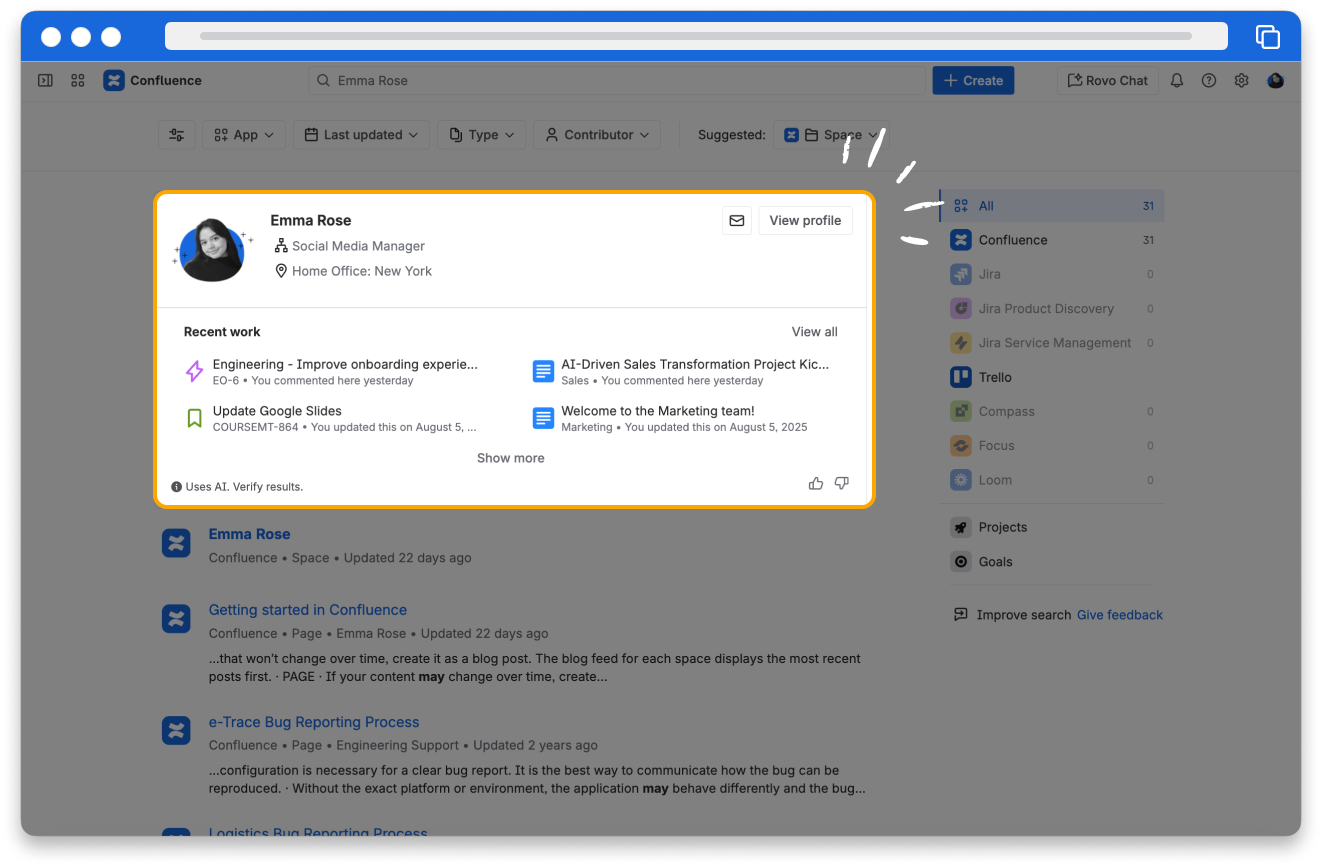
Task: Click Welcome to Marketing team page icon
Action: (x=543, y=418)
